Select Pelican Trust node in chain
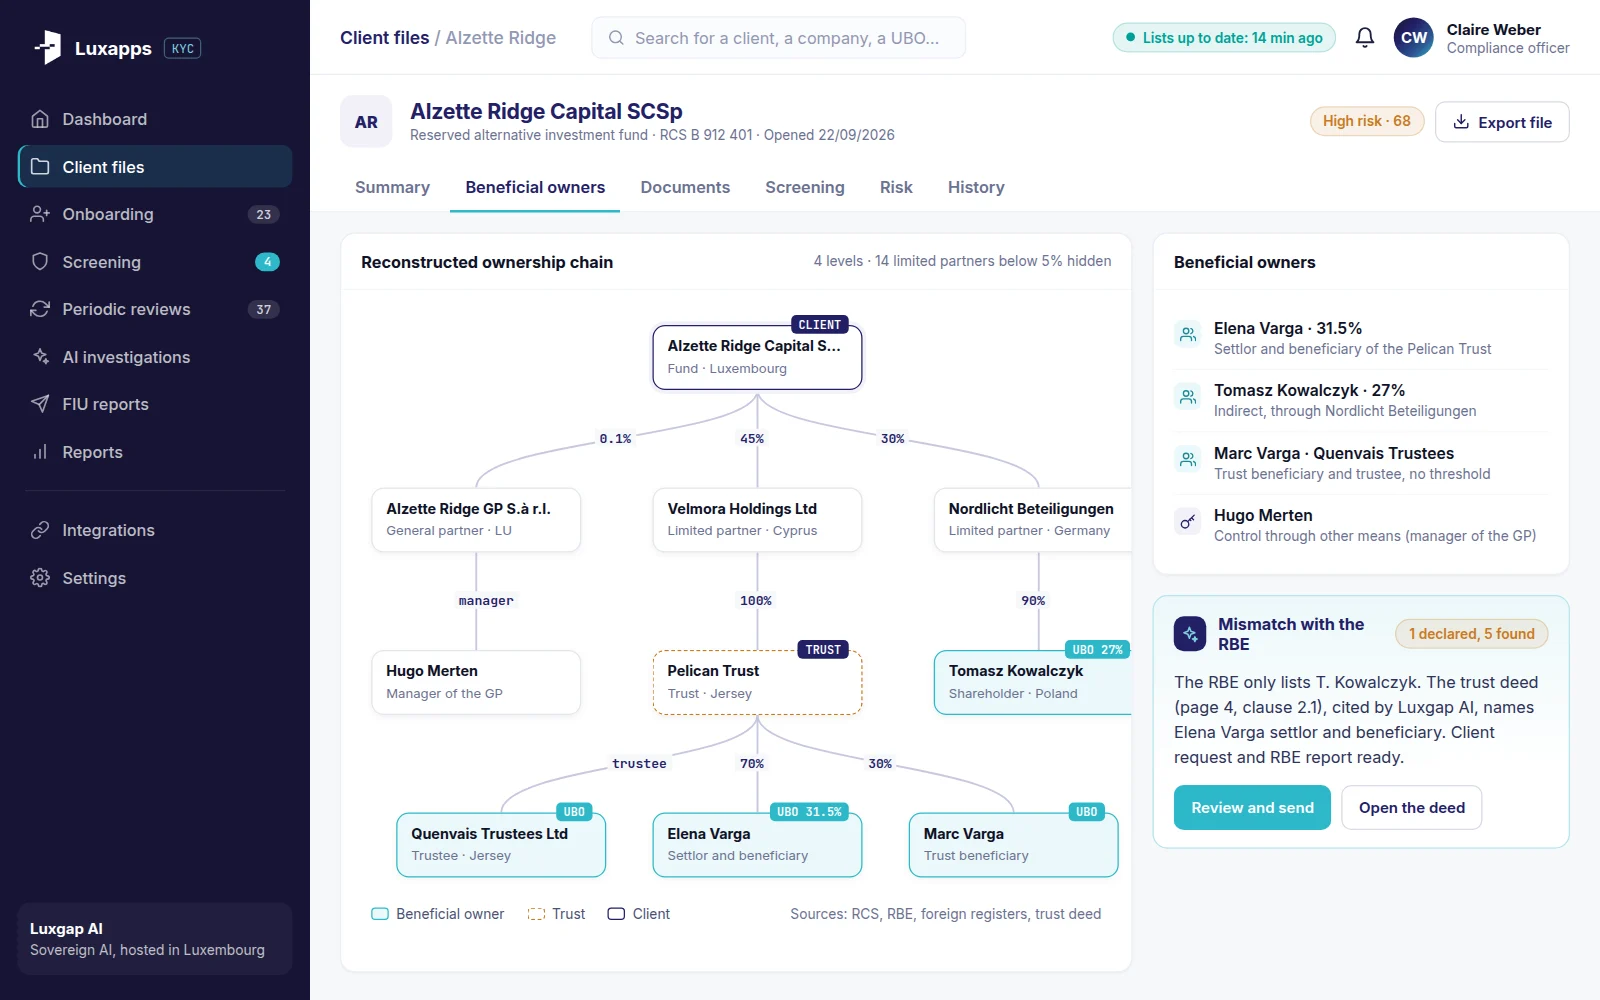Image resolution: width=1600 pixels, height=1000 pixels. pyautogui.click(x=757, y=683)
